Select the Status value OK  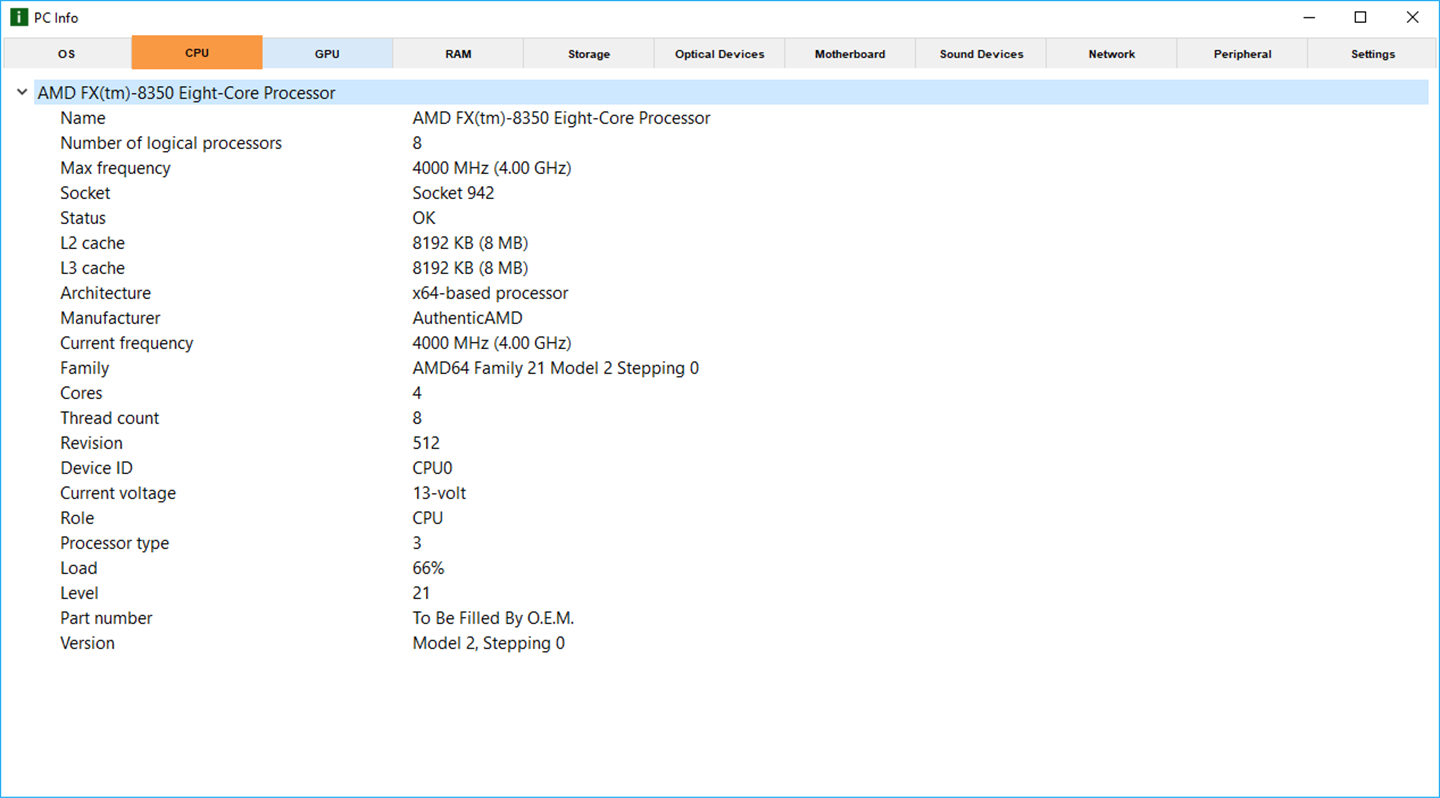pyautogui.click(x=424, y=218)
